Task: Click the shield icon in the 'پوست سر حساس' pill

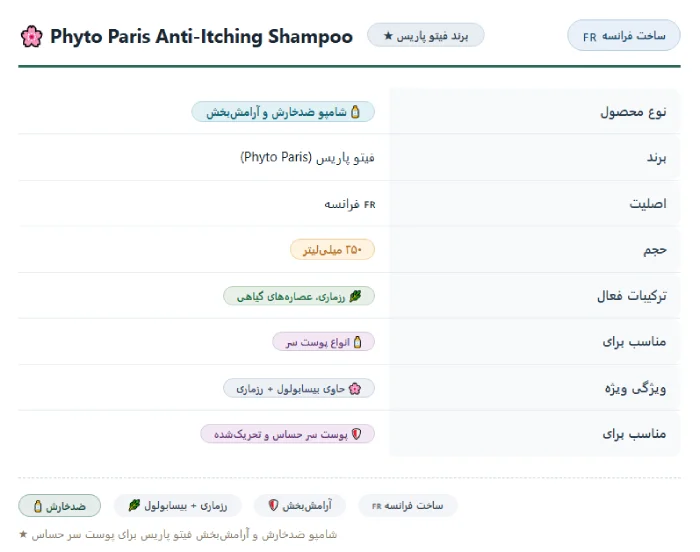Action: 356,434
